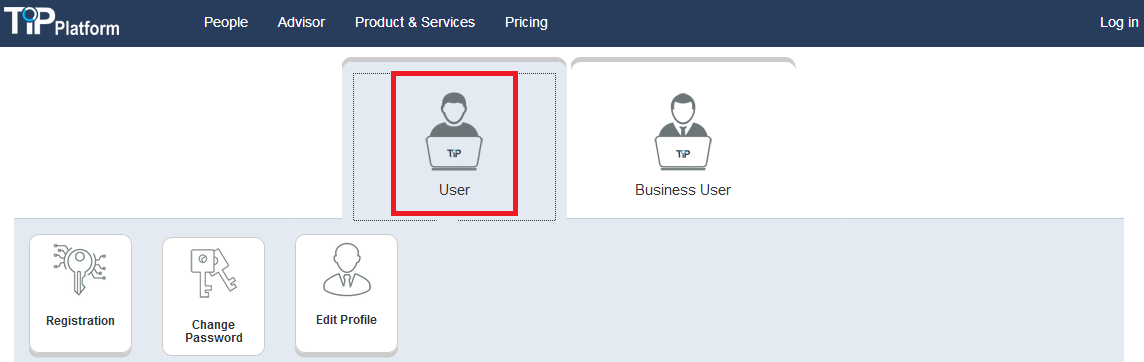Image resolution: width=1144 pixels, height=362 pixels.
Task: Select the User person-with-laptop icon
Action: click(x=454, y=131)
